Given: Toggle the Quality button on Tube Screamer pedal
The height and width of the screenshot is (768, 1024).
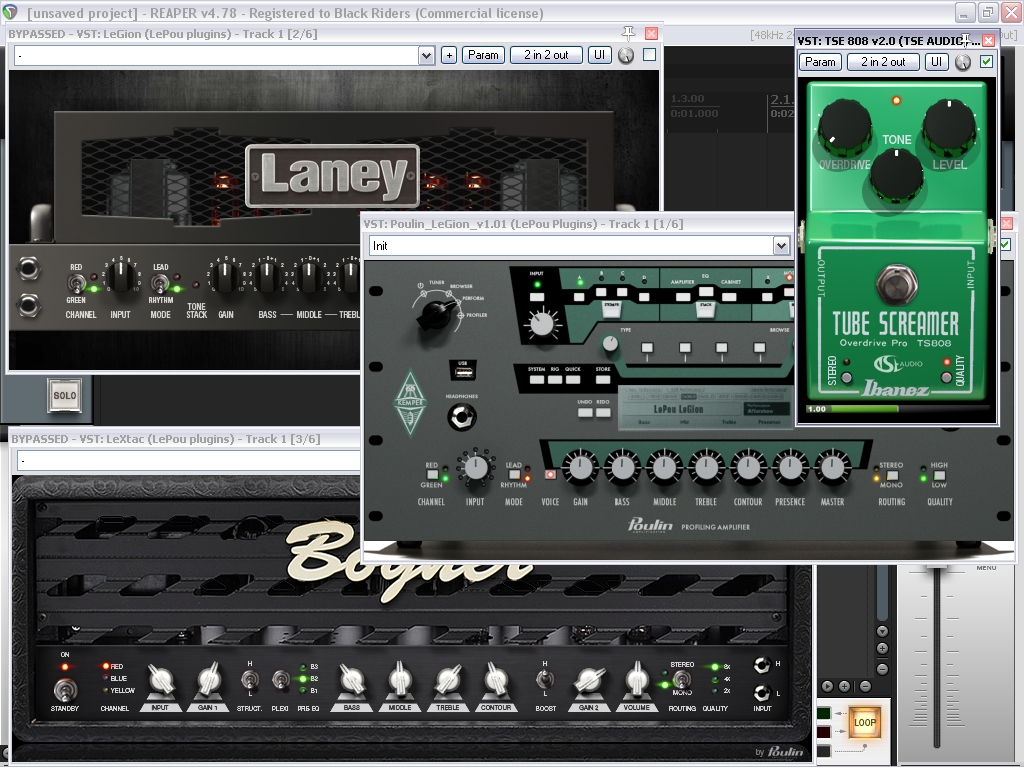Looking at the screenshot, I should pyautogui.click(x=946, y=377).
